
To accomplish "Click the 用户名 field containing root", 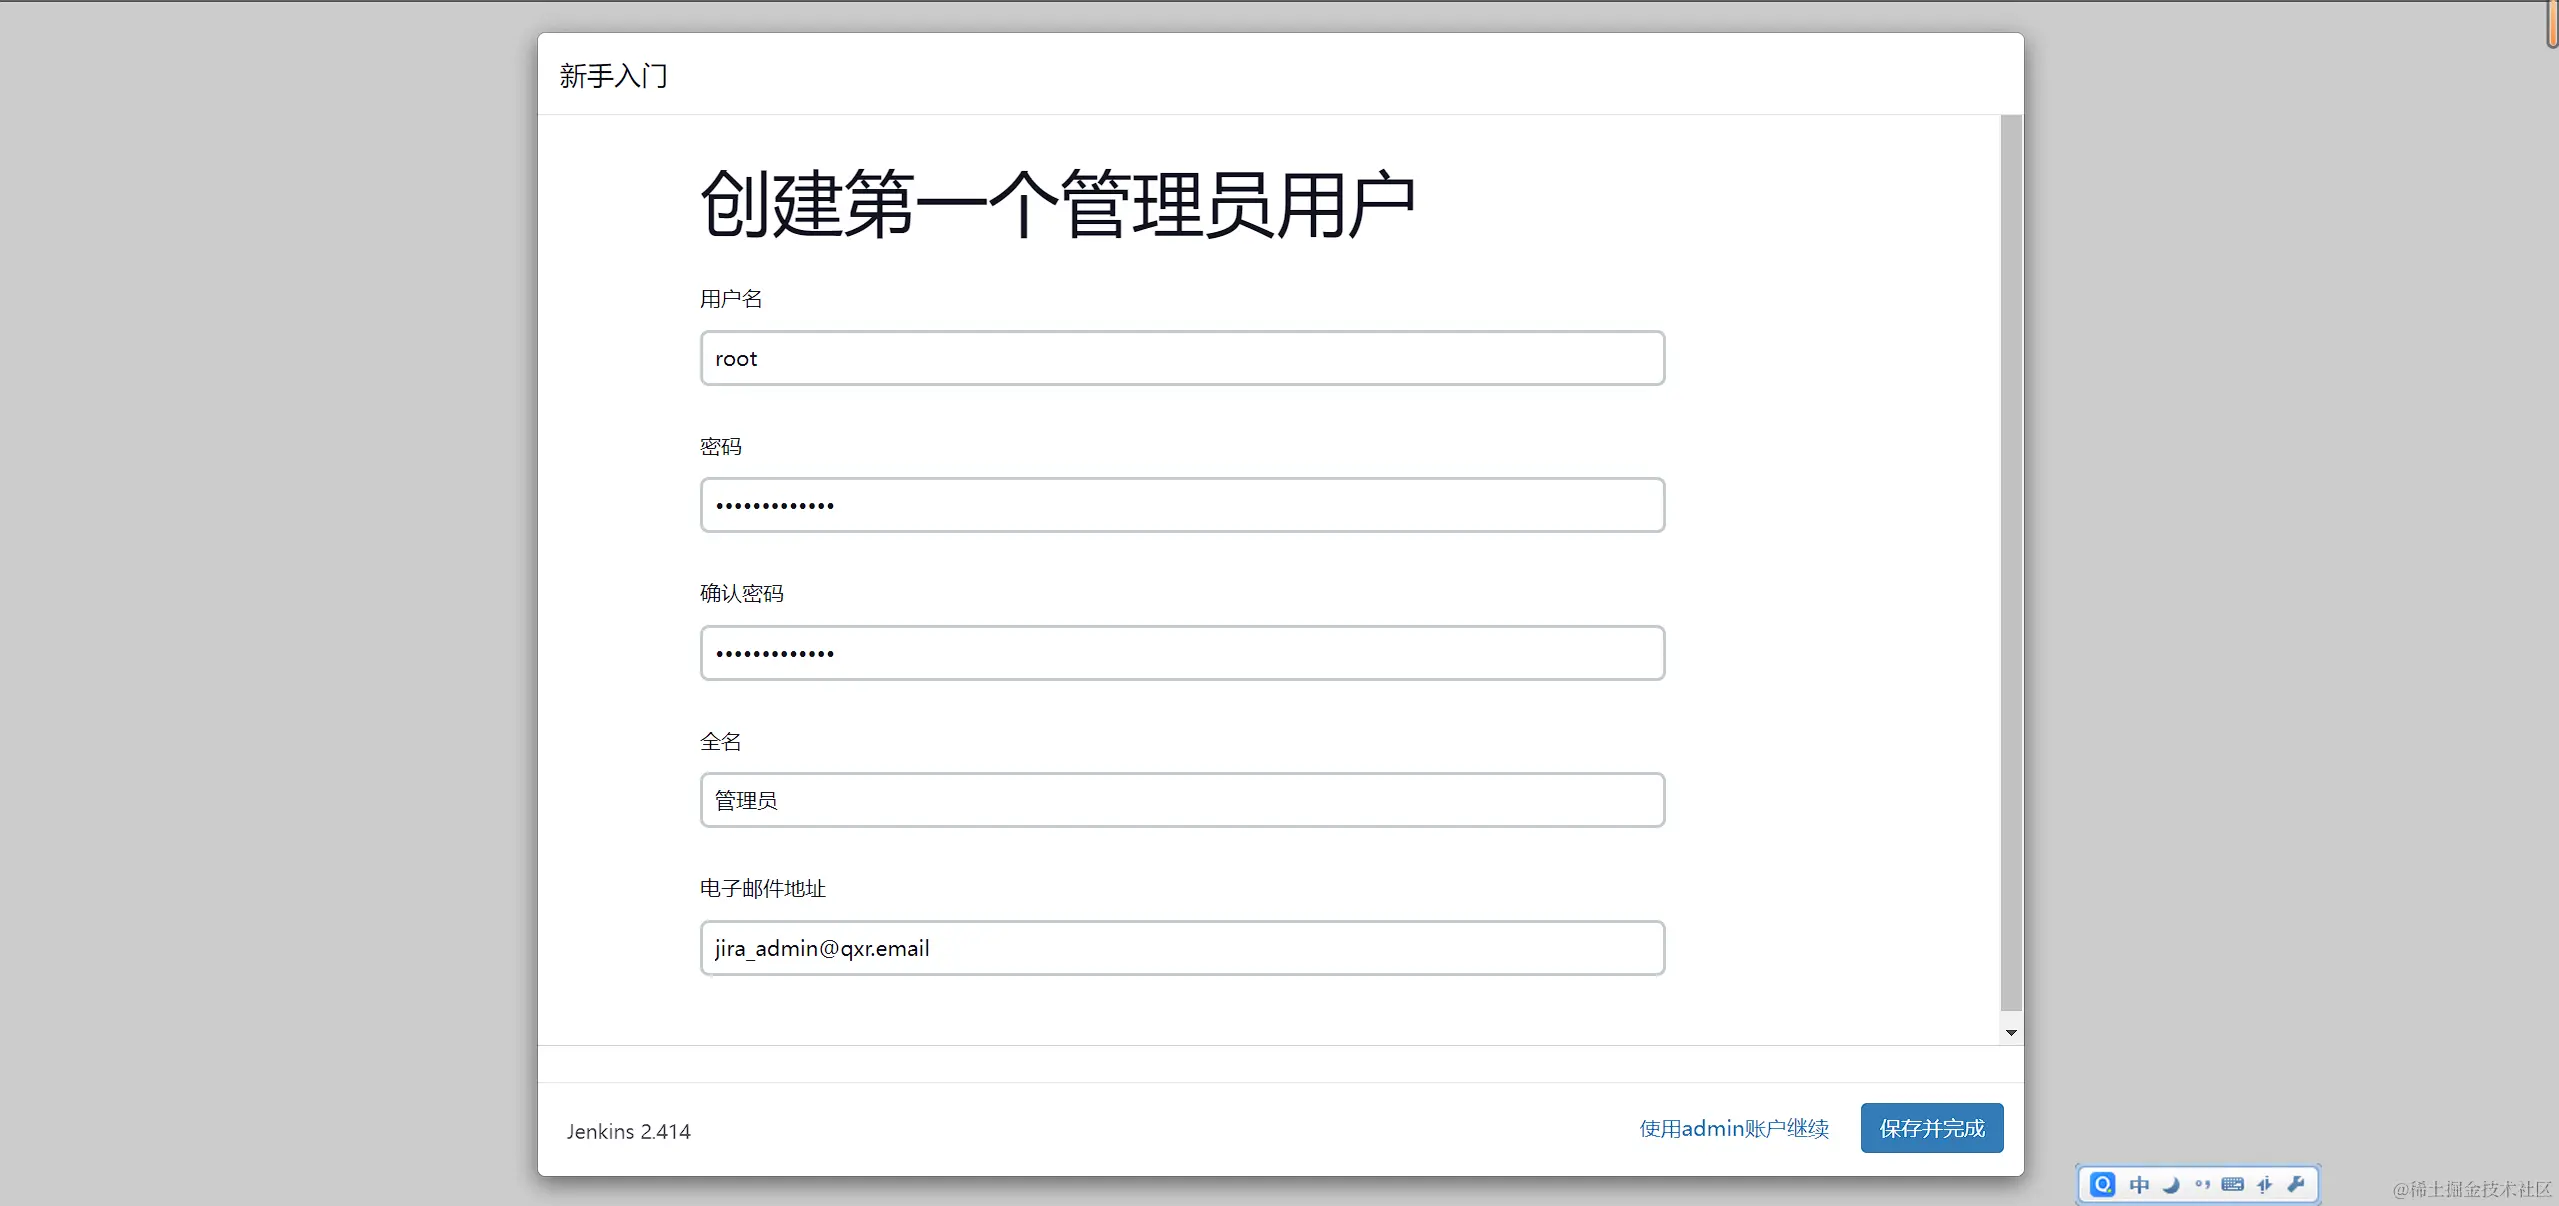I will [1182, 358].
